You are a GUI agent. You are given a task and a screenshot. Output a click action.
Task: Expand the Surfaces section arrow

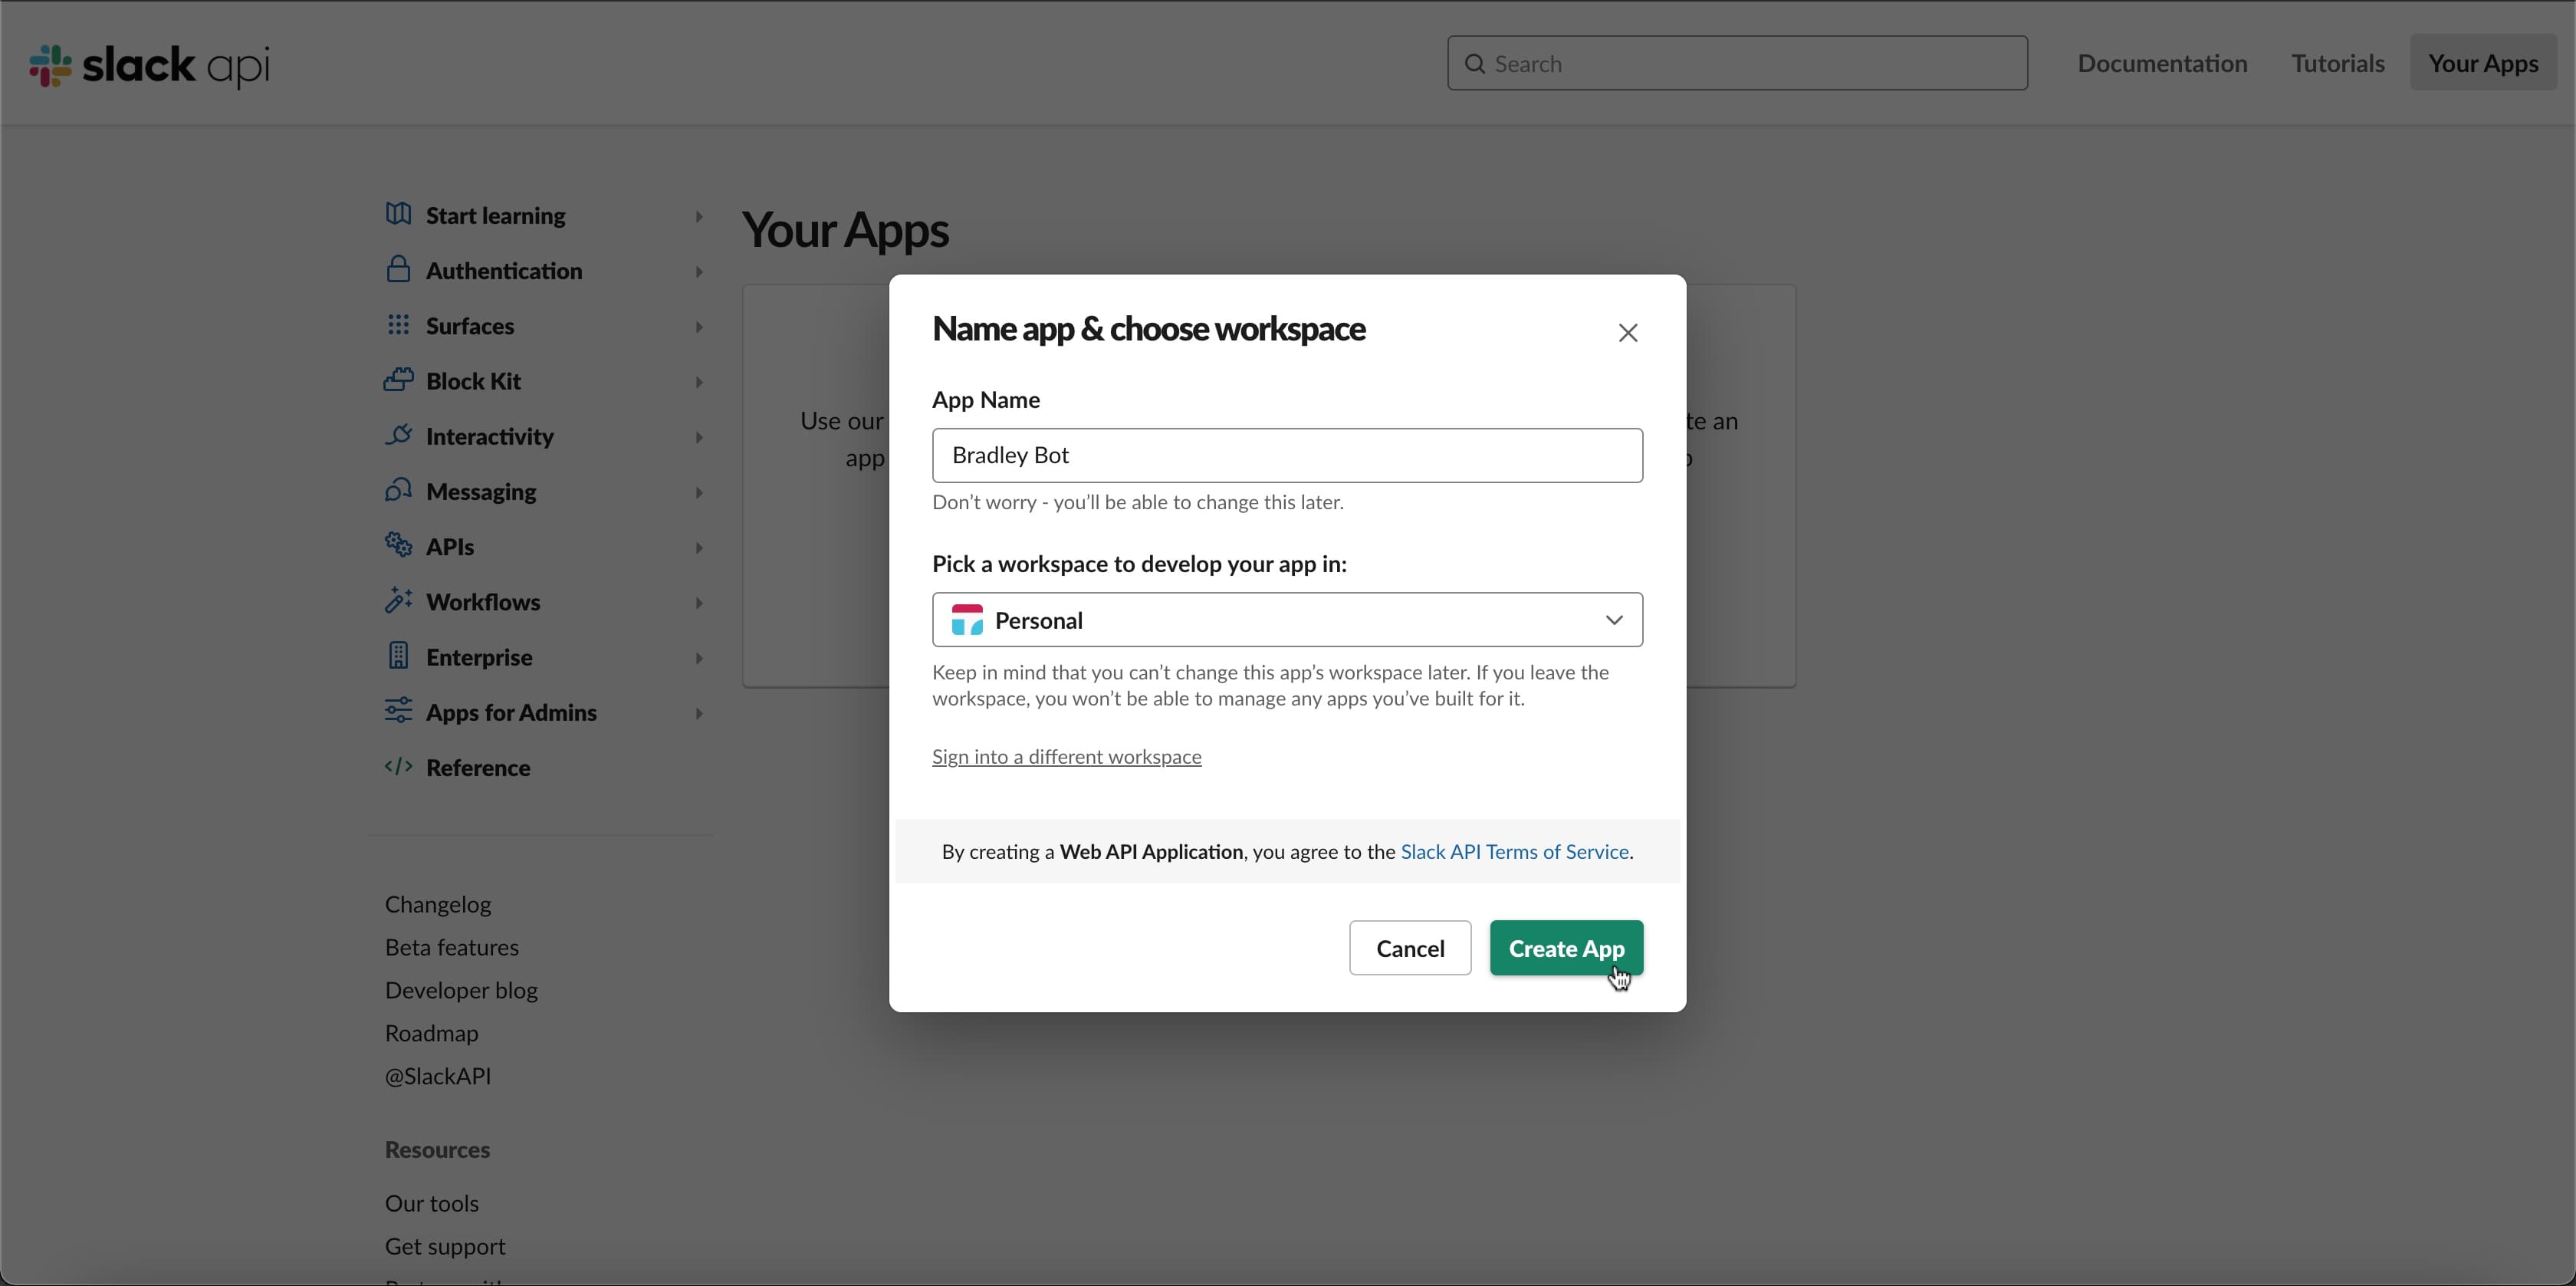(x=700, y=327)
